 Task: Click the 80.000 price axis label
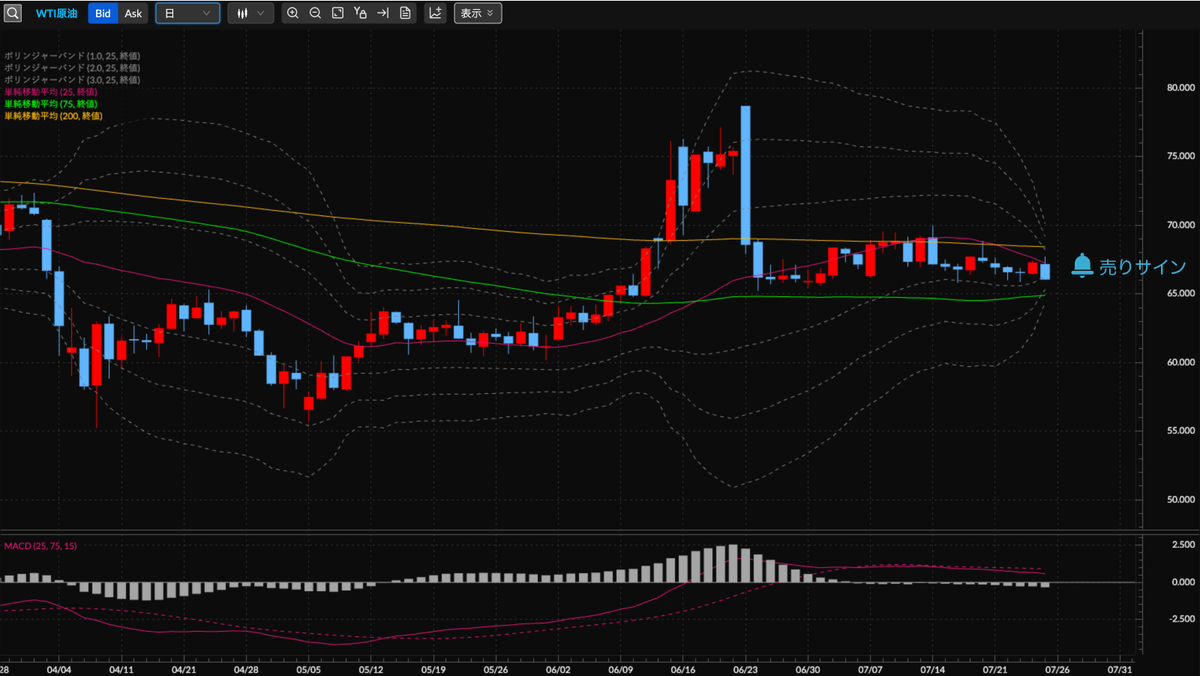pyautogui.click(x=1180, y=88)
